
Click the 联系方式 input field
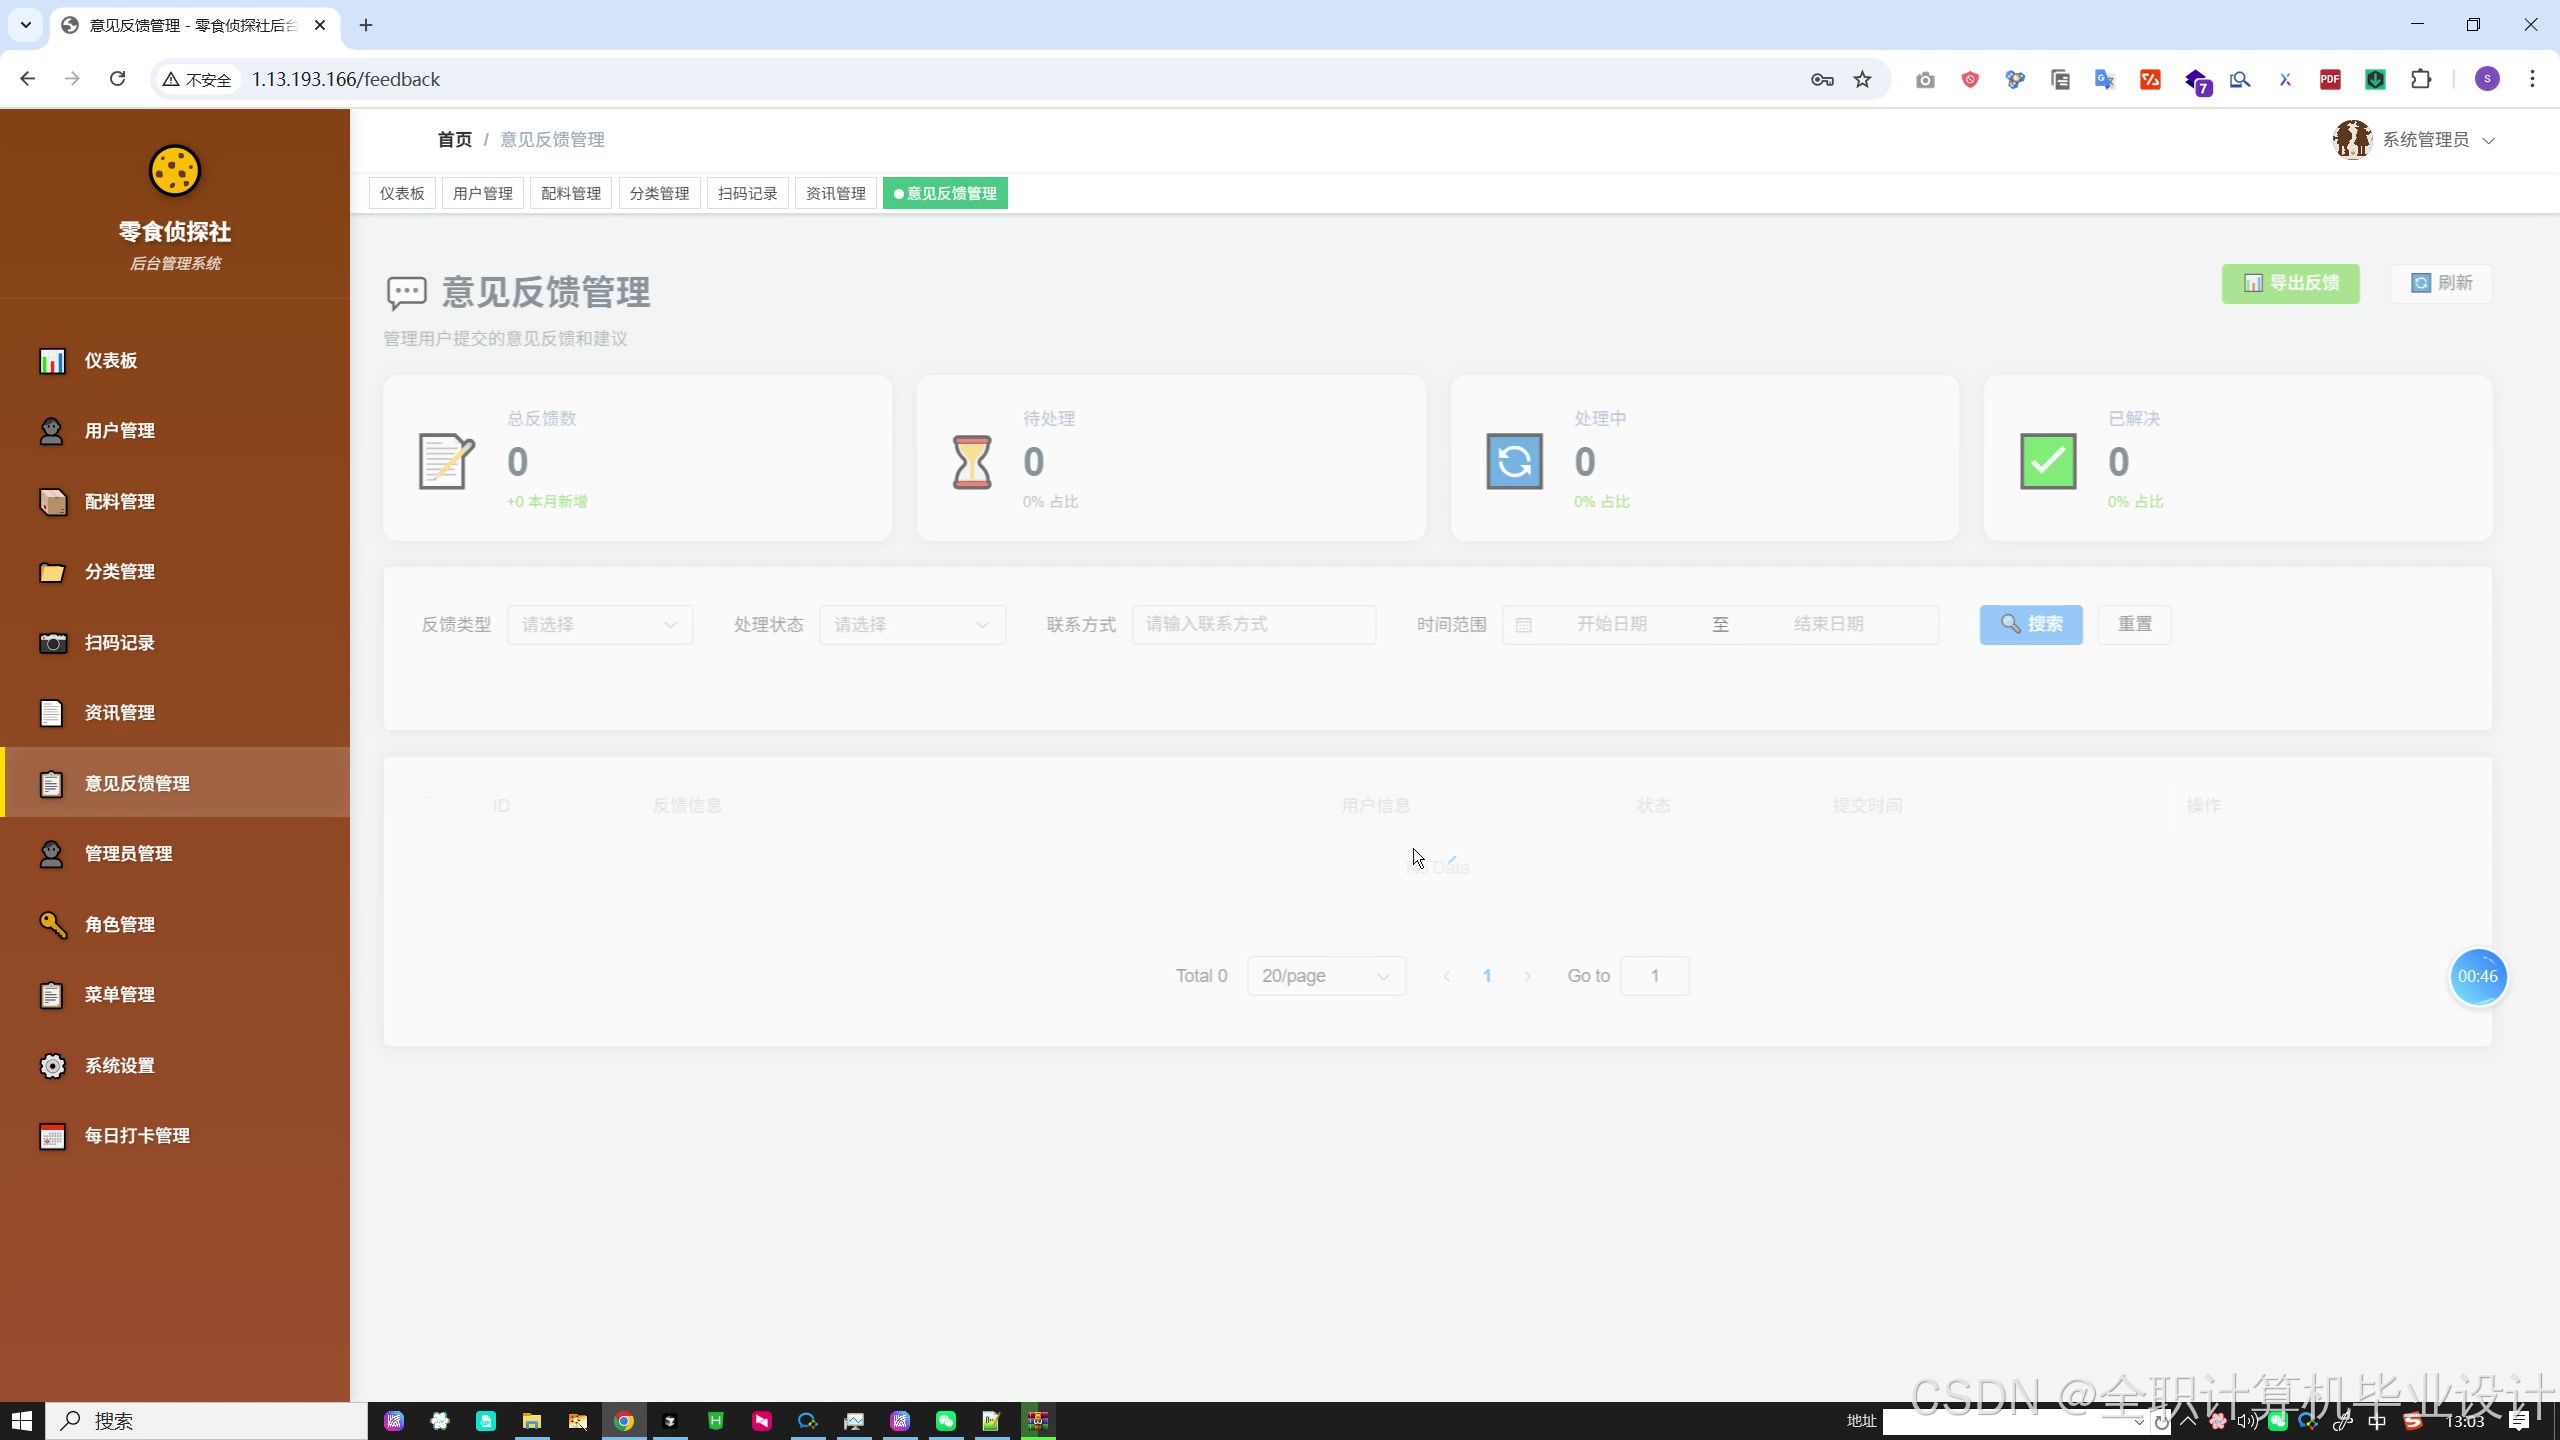pyautogui.click(x=1252, y=625)
